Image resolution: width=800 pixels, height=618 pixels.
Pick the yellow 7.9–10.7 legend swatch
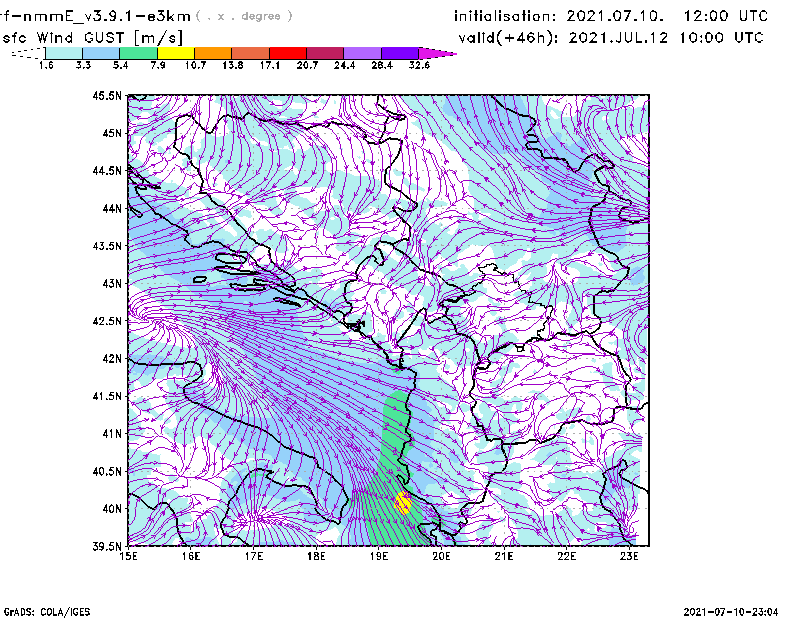tap(176, 53)
